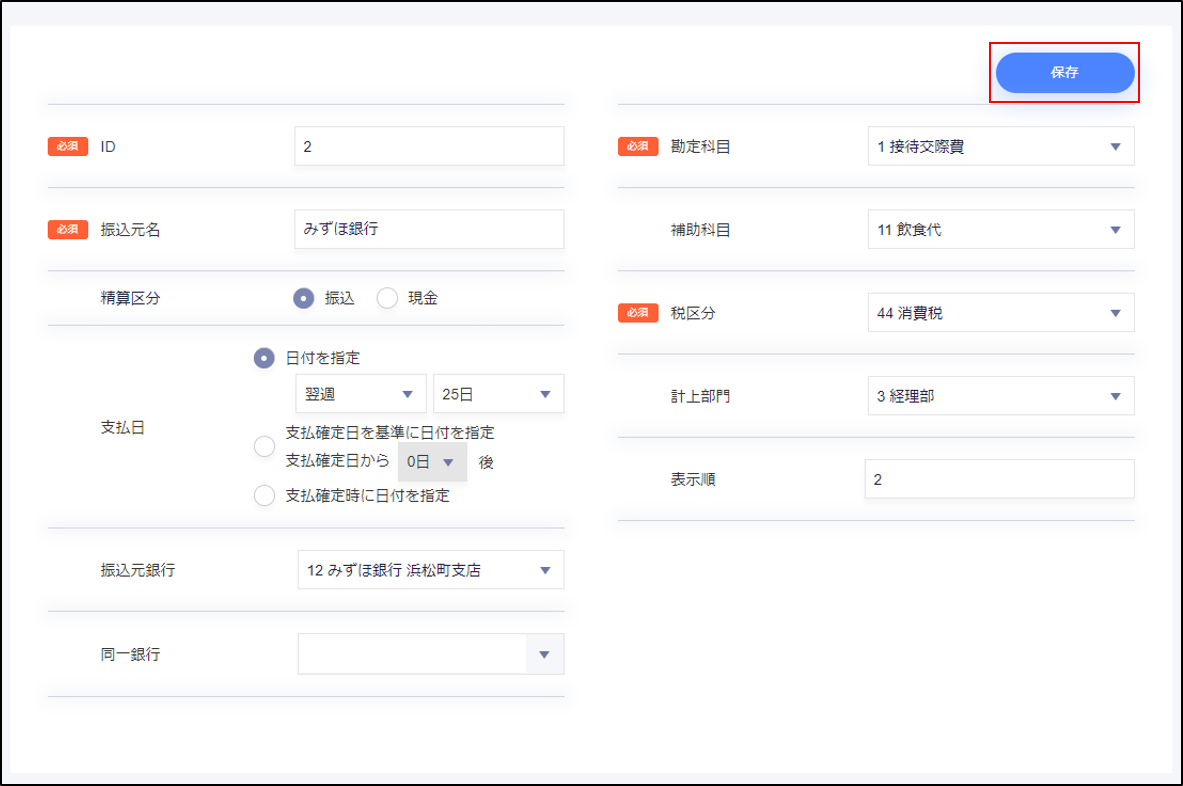Click the blue 保存 button
This screenshot has height=786, width=1183.
(x=1065, y=73)
